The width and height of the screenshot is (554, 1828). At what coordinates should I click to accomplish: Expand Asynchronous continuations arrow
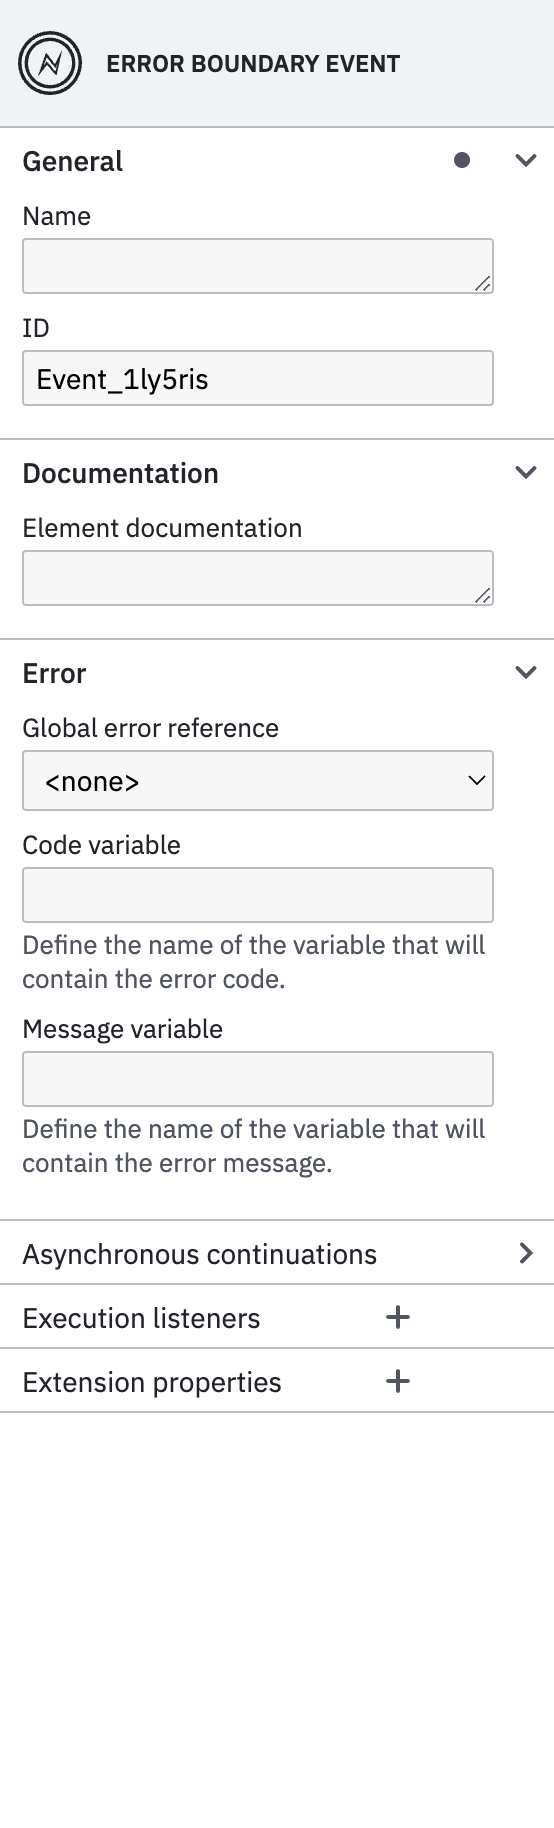coord(526,1253)
